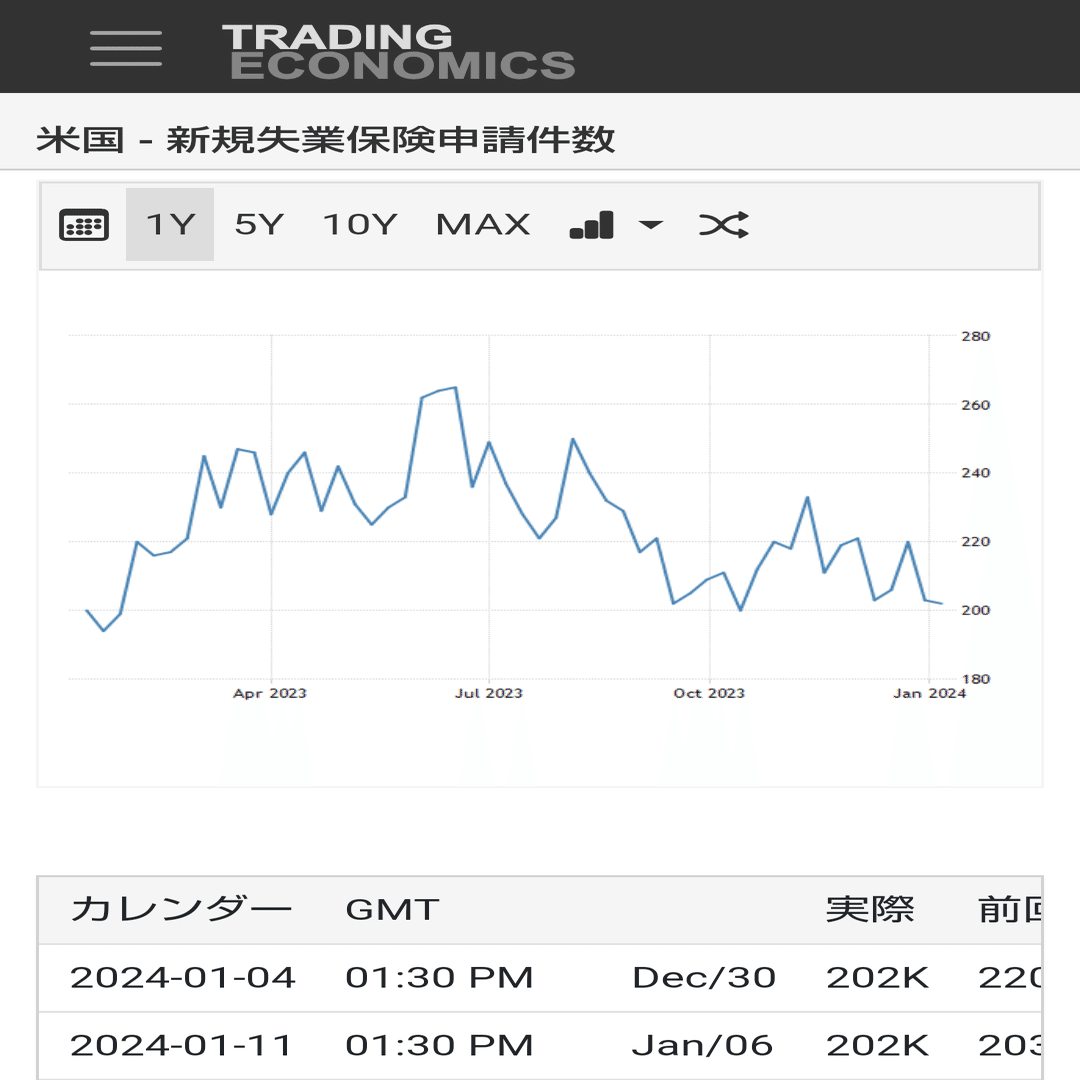Click the Jul 2023 axis label
The height and width of the screenshot is (1080, 1080).
(488, 694)
